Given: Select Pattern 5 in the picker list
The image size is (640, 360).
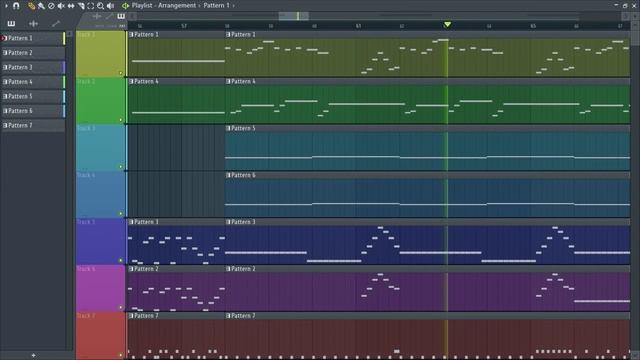Looking at the screenshot, I should [33, 96].
